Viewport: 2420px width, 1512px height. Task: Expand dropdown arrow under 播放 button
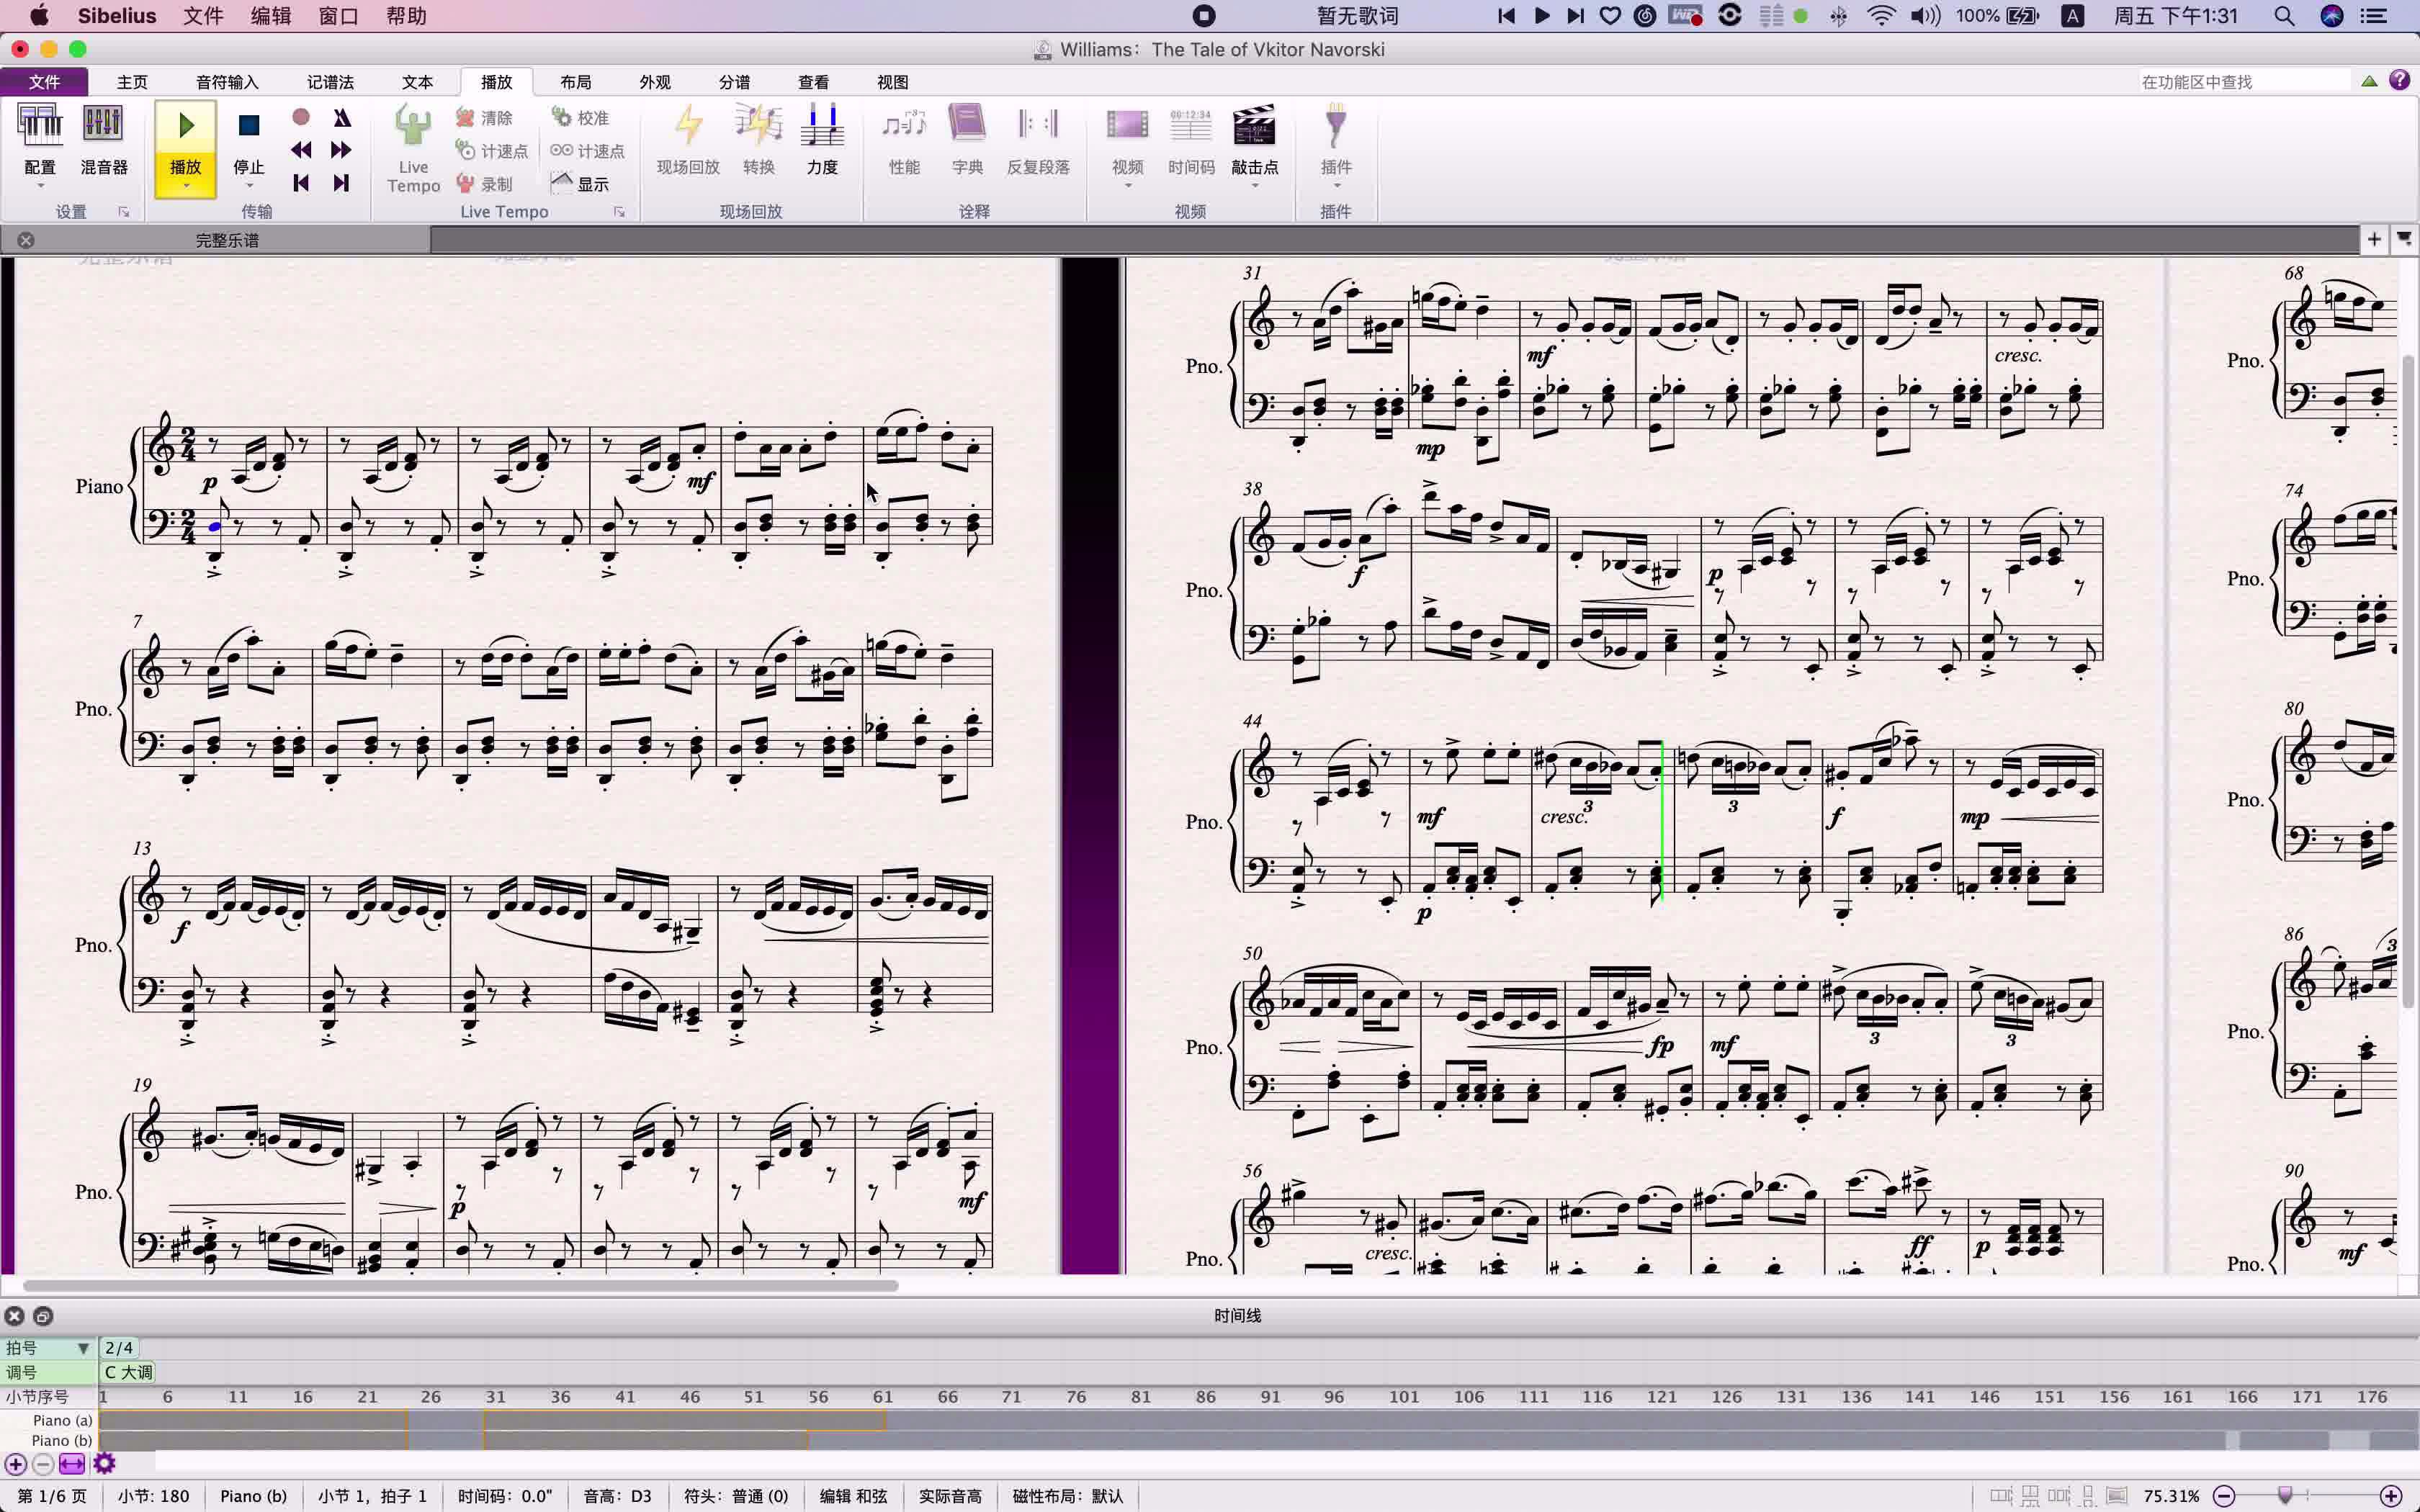click(x=186, y=187)
